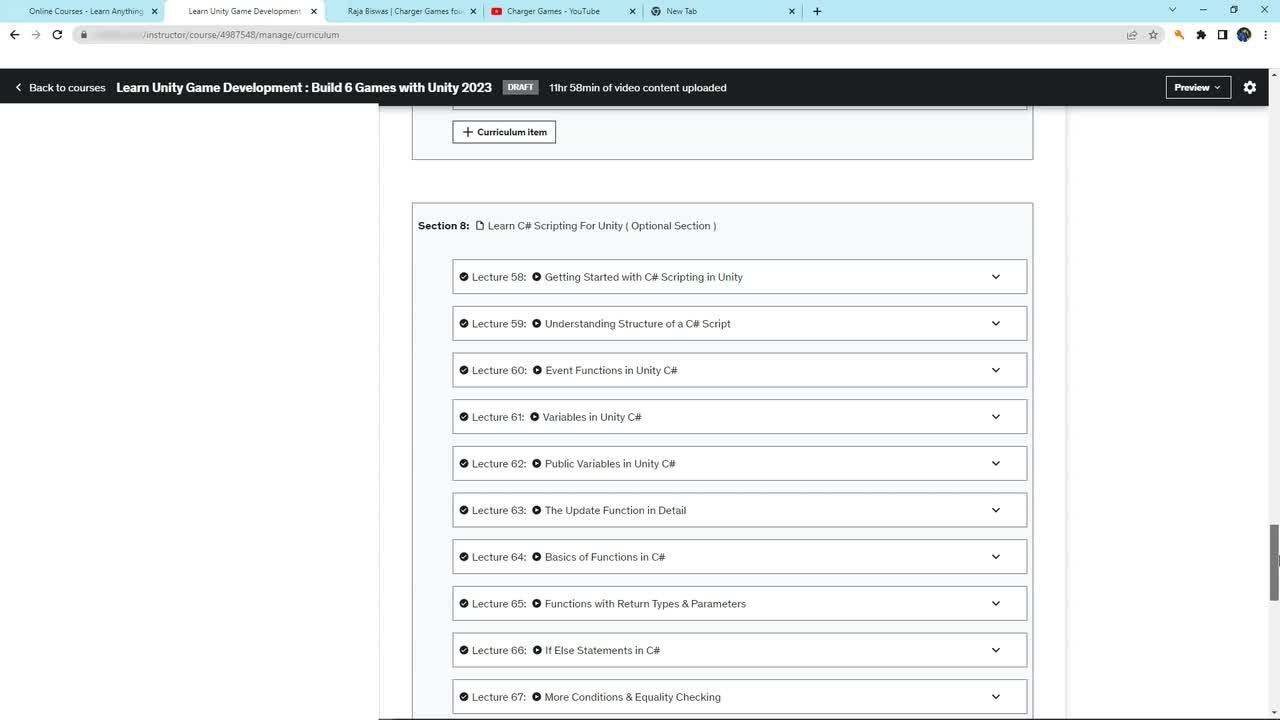This screenshot has width=1280, height=720.
Task: Expand Lecture 59 Understanding Structure of a C# Script
Action: point(995,323)
